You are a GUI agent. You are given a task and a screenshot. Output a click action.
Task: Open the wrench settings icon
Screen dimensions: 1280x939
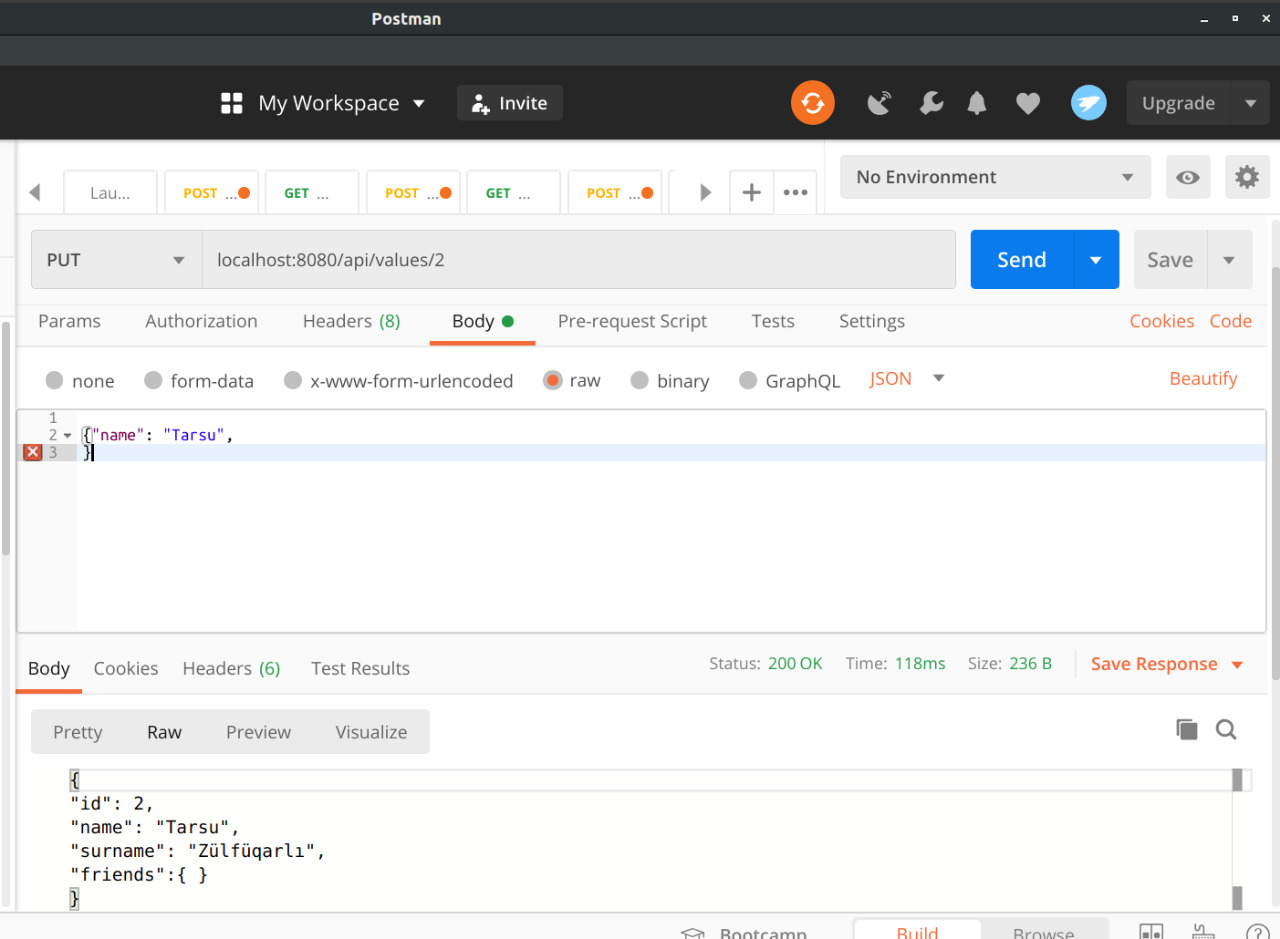(x=931, y=103)
